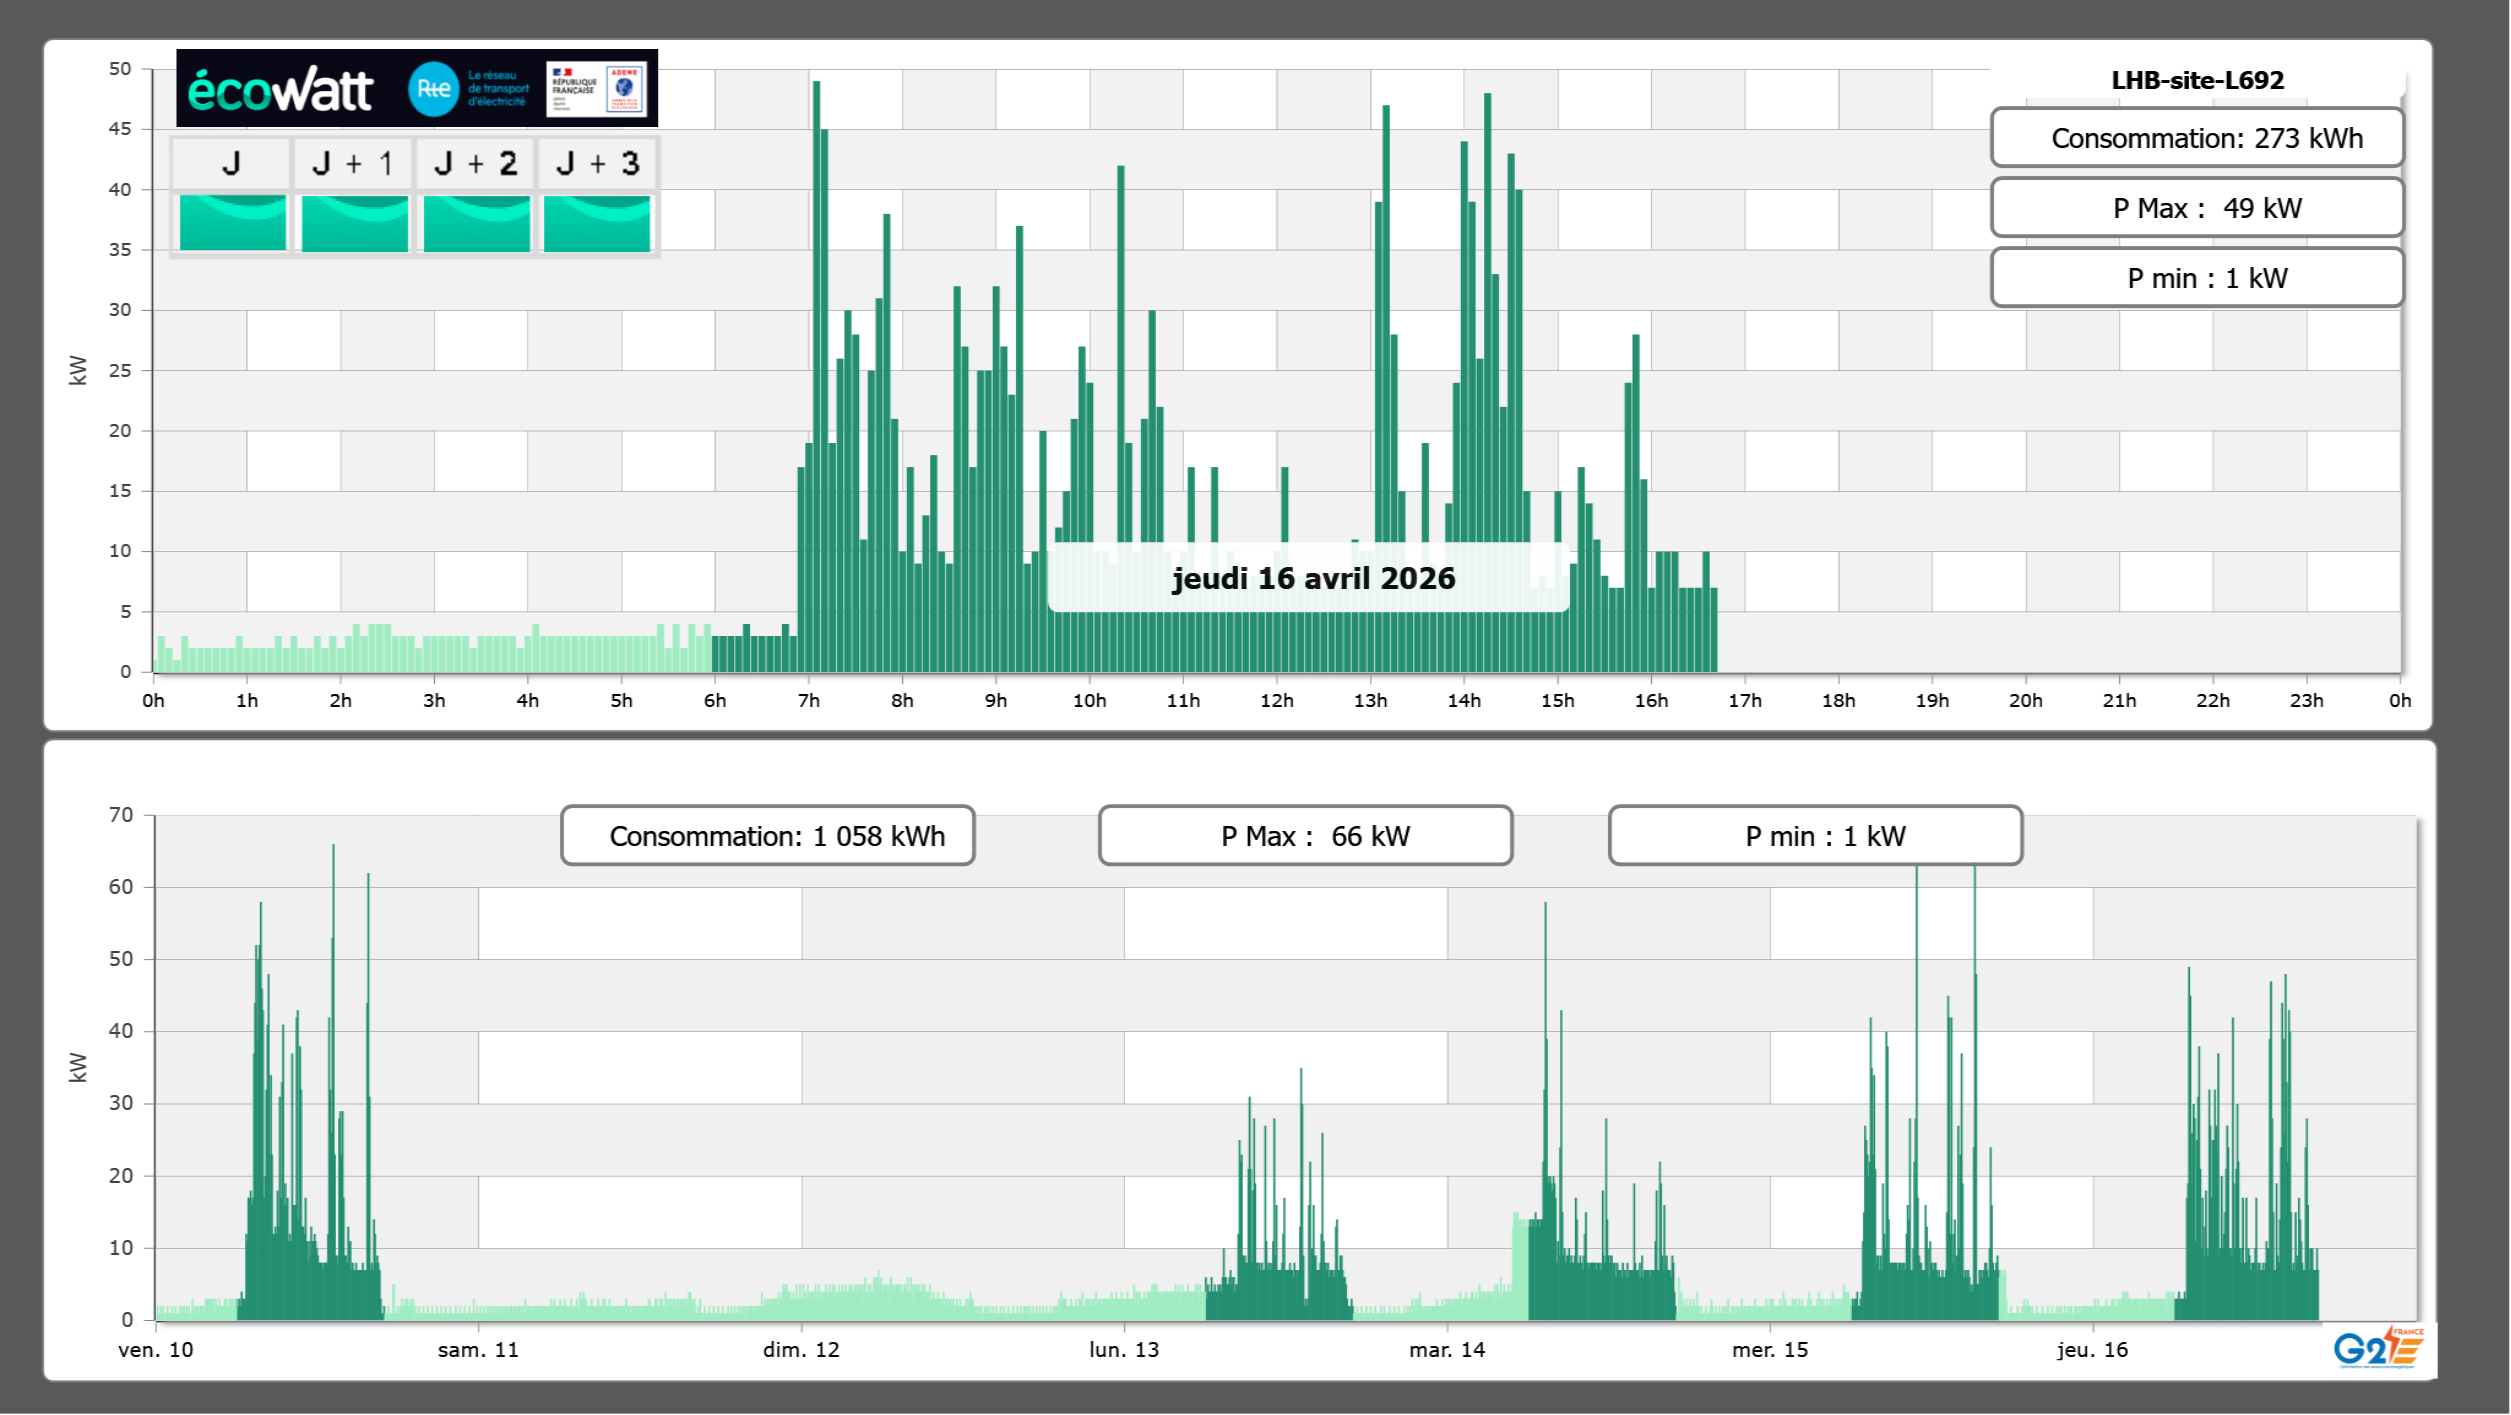
Task: Click the green wave icon under J + 1
Action: pos(354,222)
